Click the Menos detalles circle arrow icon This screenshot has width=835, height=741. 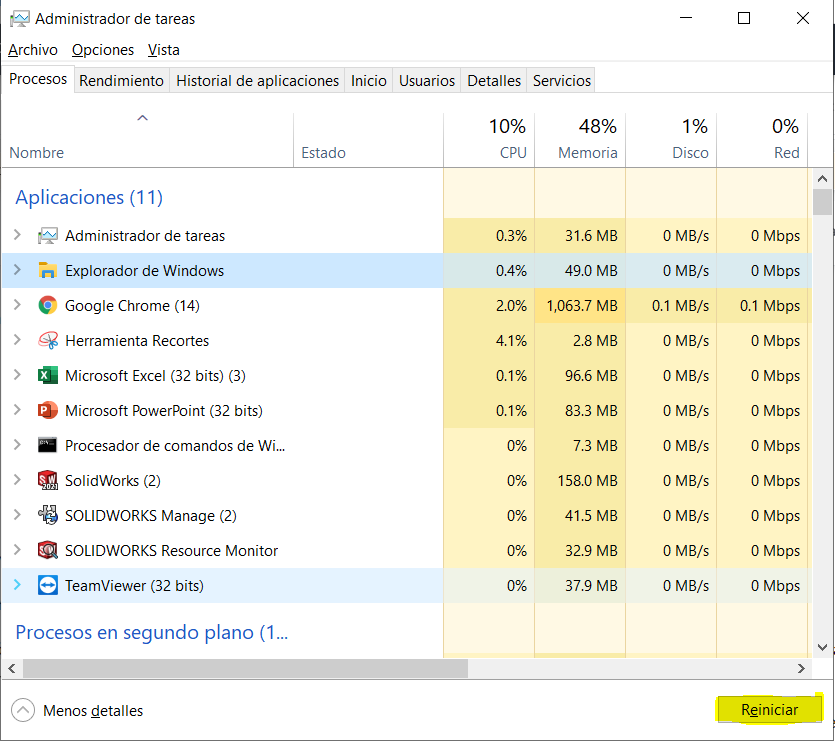(x=23, y=710)
